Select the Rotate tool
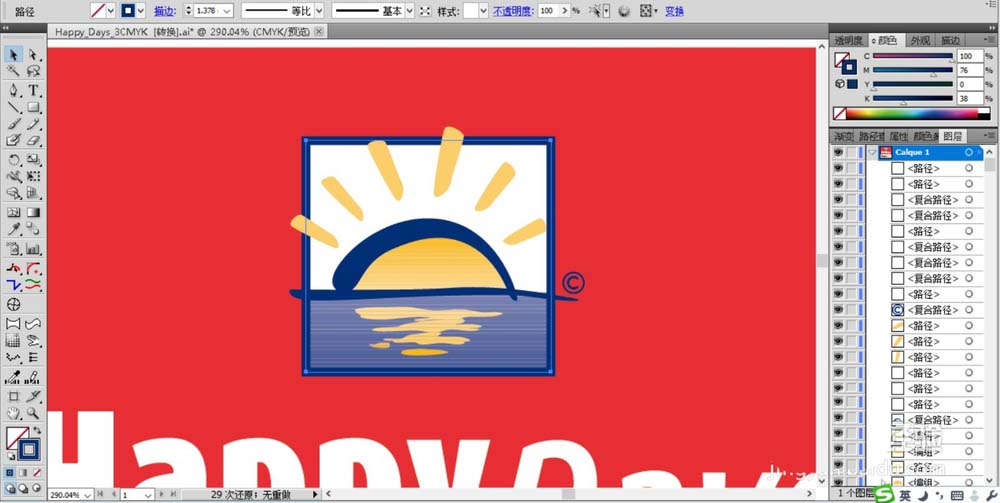The height and width of the screenshot is (503, 1000). (13, 159)
